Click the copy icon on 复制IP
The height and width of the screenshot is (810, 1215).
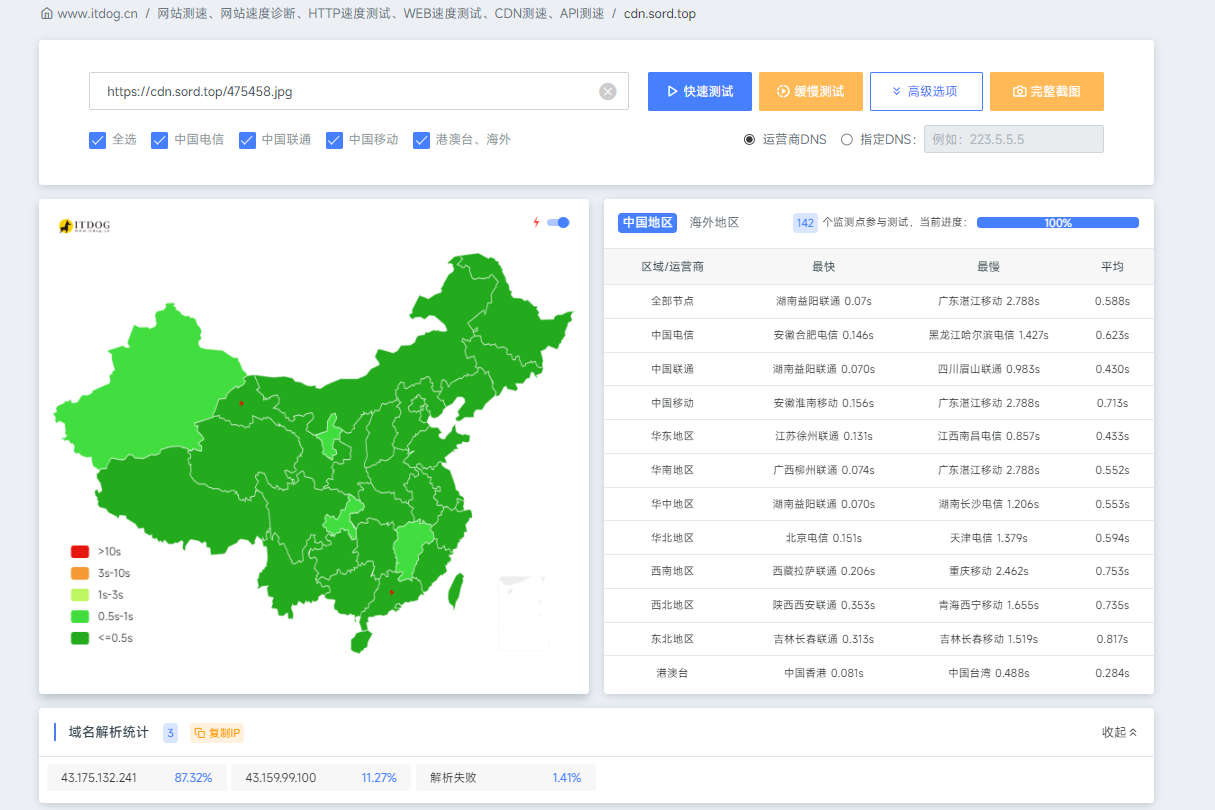point(201,732)
